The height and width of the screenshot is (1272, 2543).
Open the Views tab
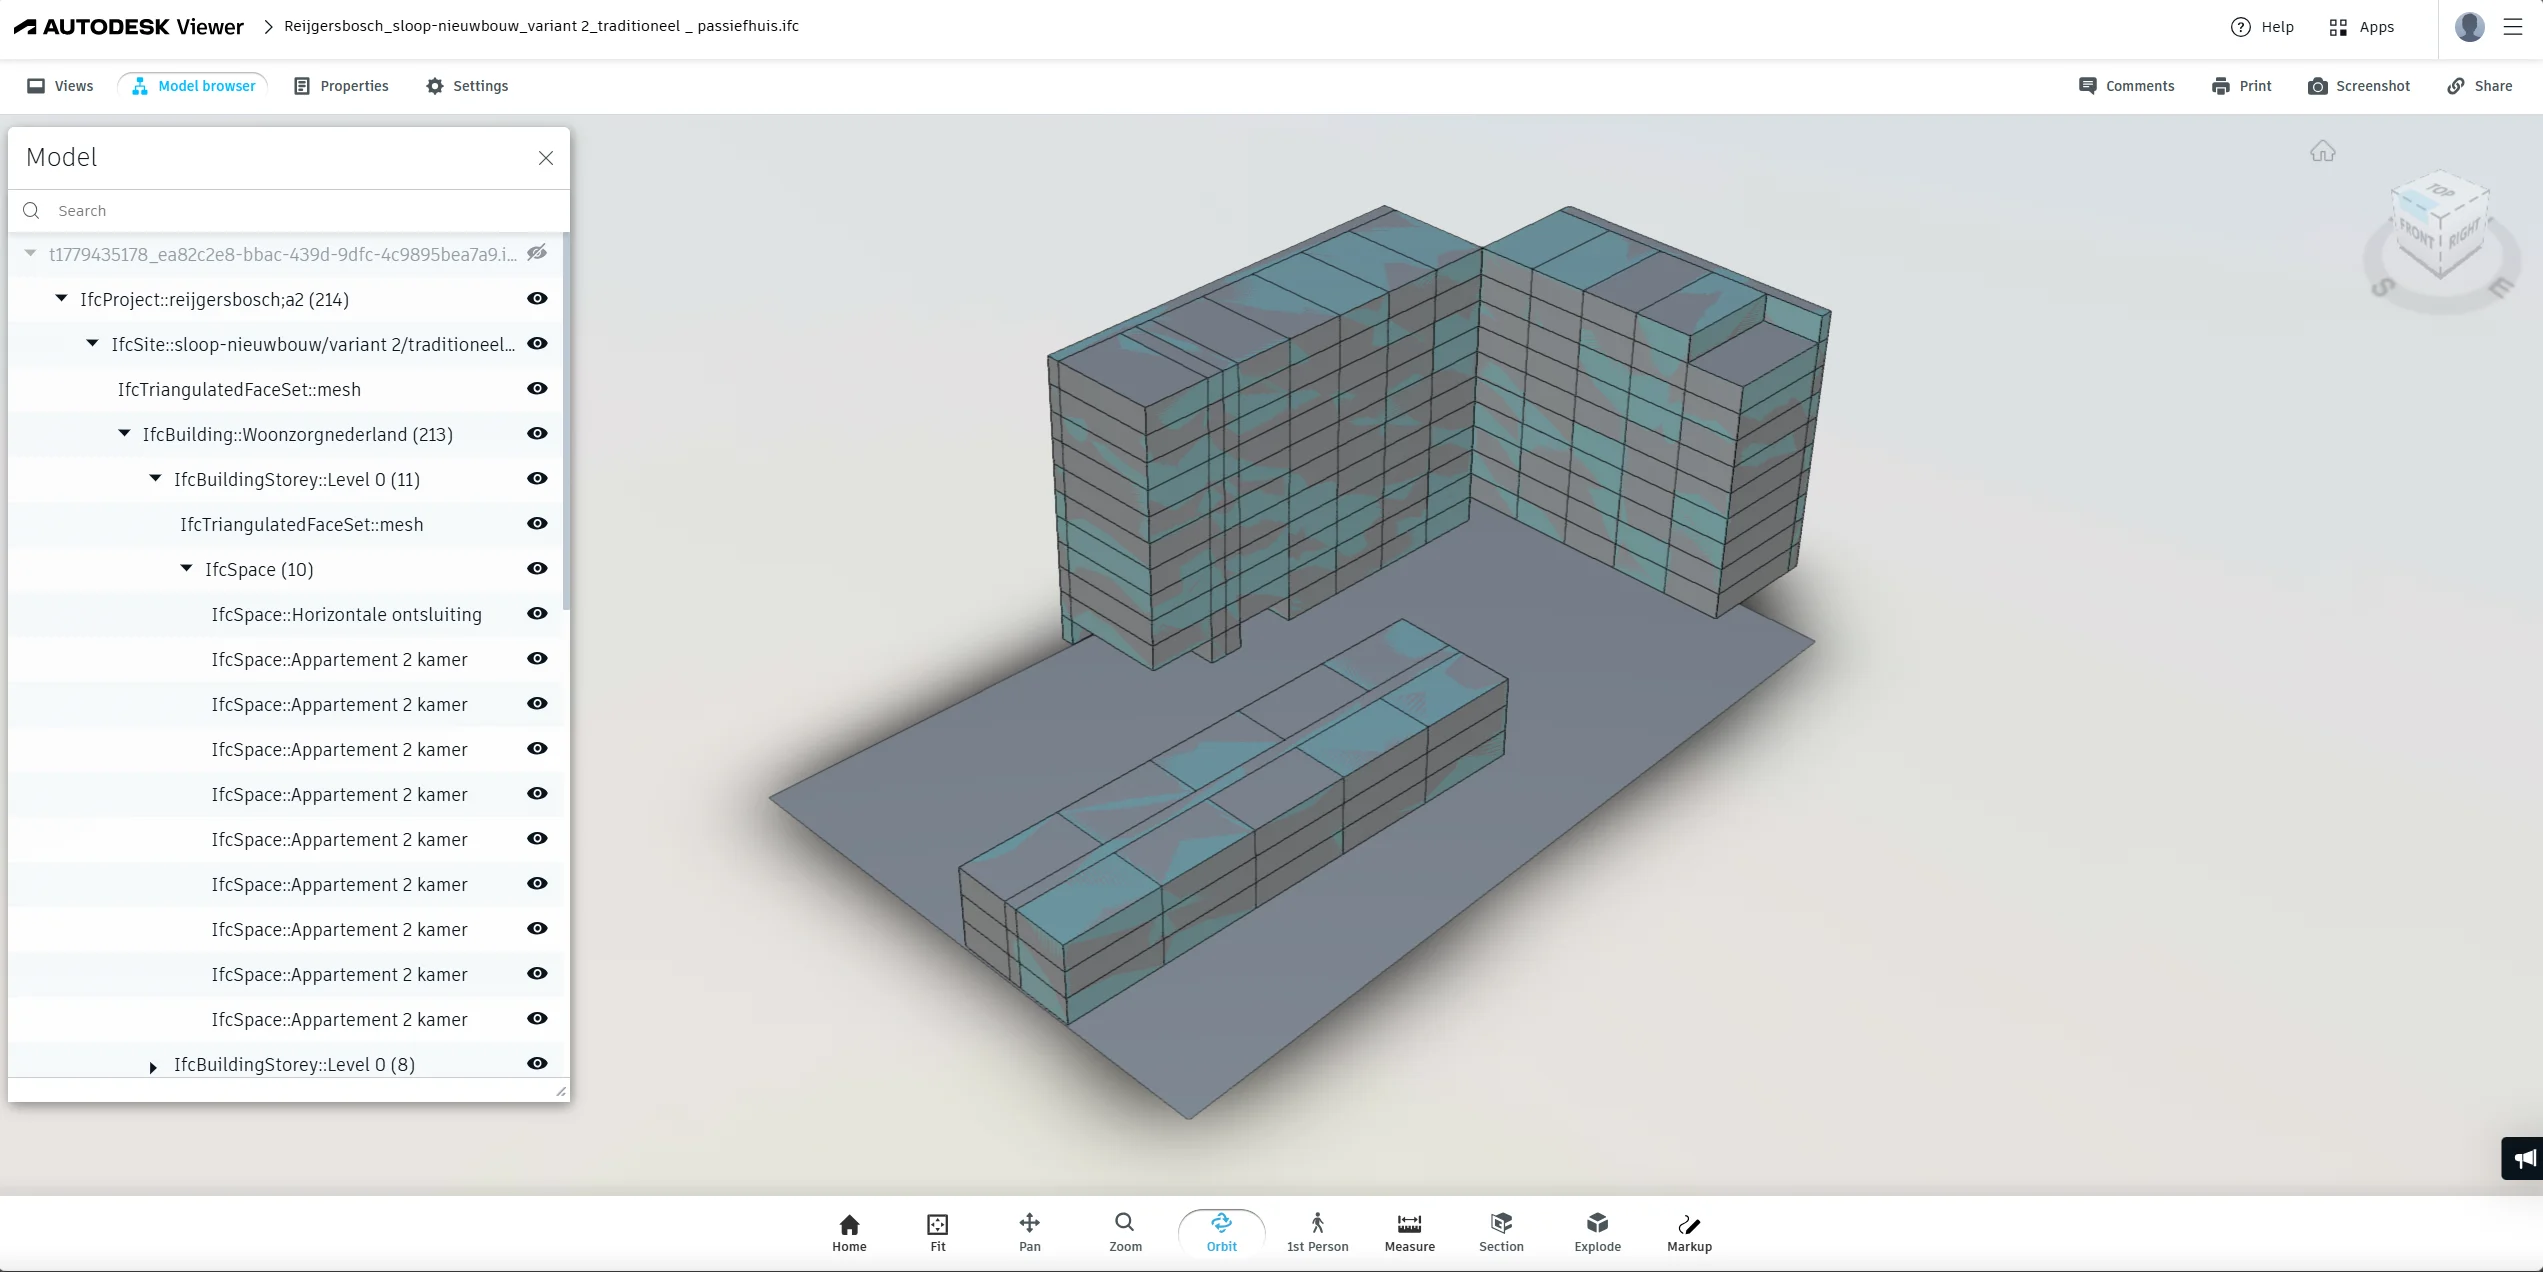click(x=60, y=86)
